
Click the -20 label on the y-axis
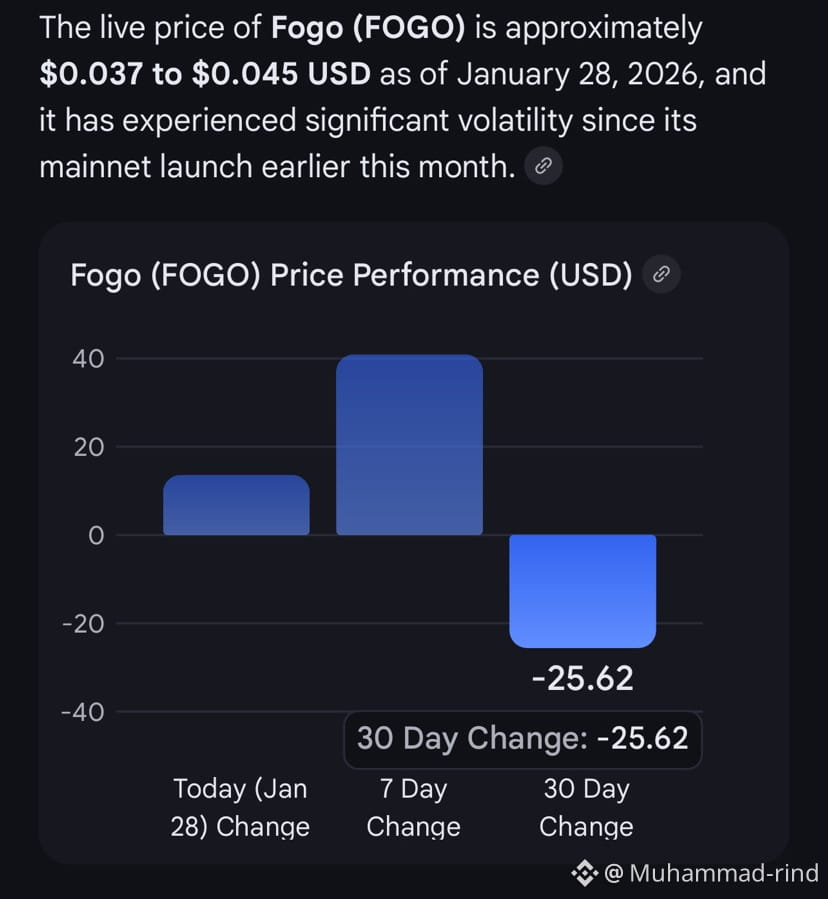coord(84,623)
